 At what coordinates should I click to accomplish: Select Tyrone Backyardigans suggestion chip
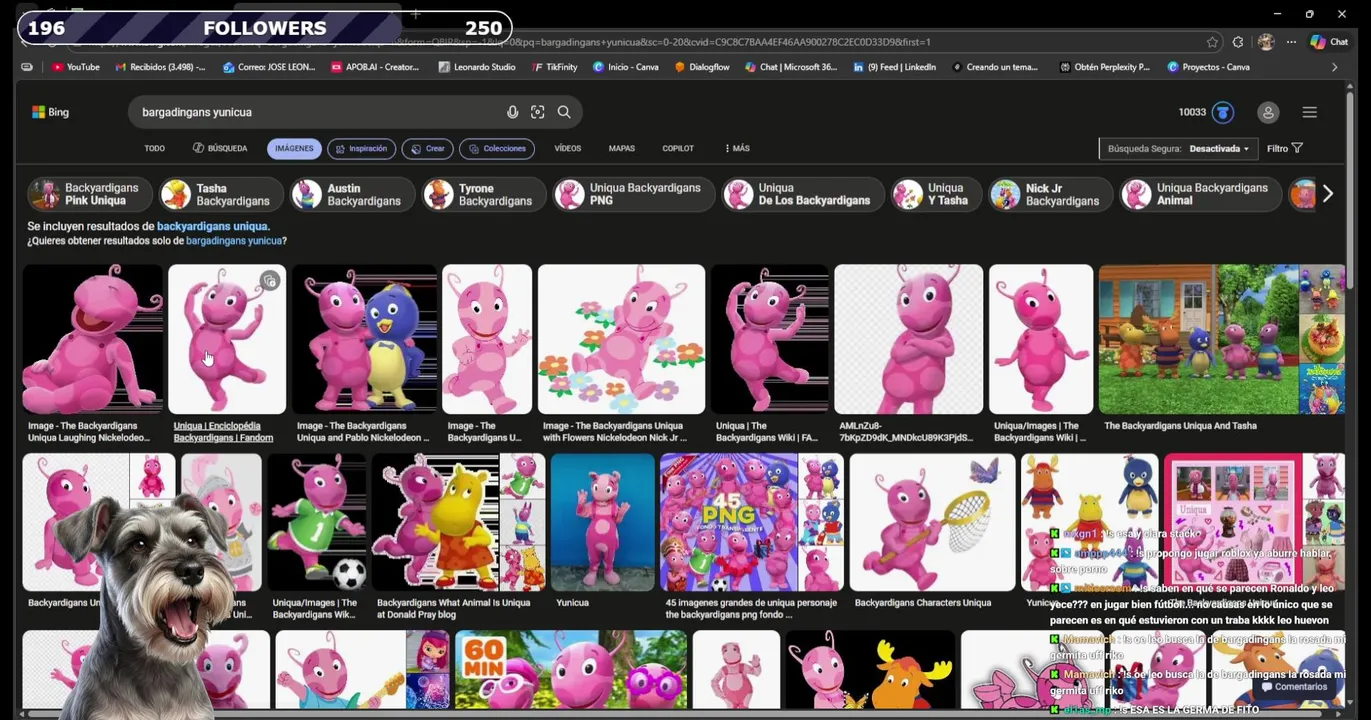484,194
